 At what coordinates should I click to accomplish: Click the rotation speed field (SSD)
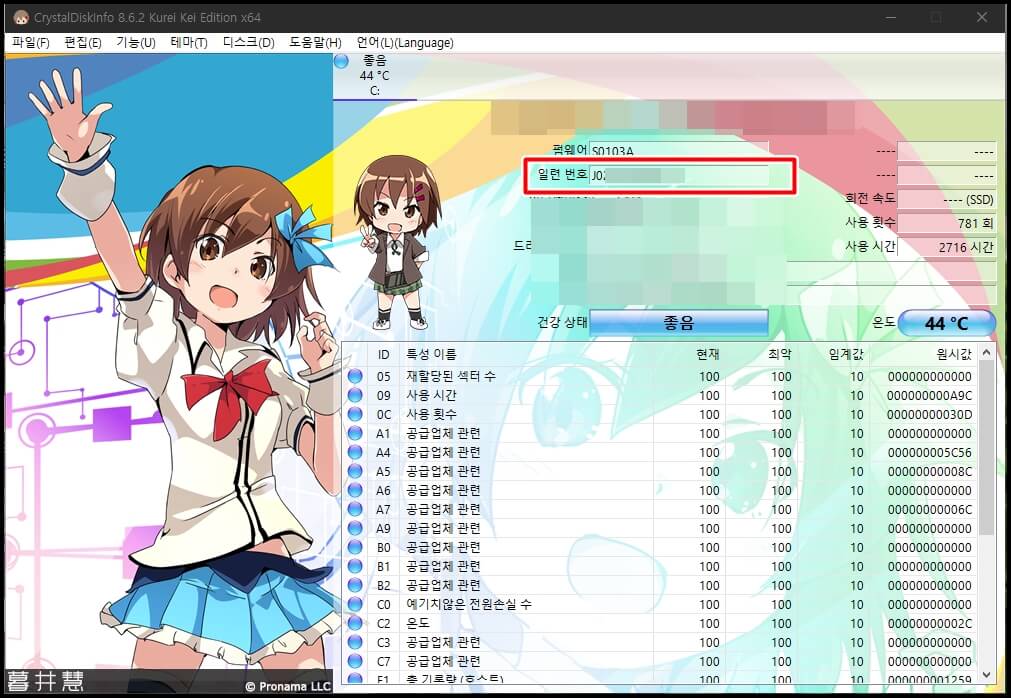[x=947, y=199]
